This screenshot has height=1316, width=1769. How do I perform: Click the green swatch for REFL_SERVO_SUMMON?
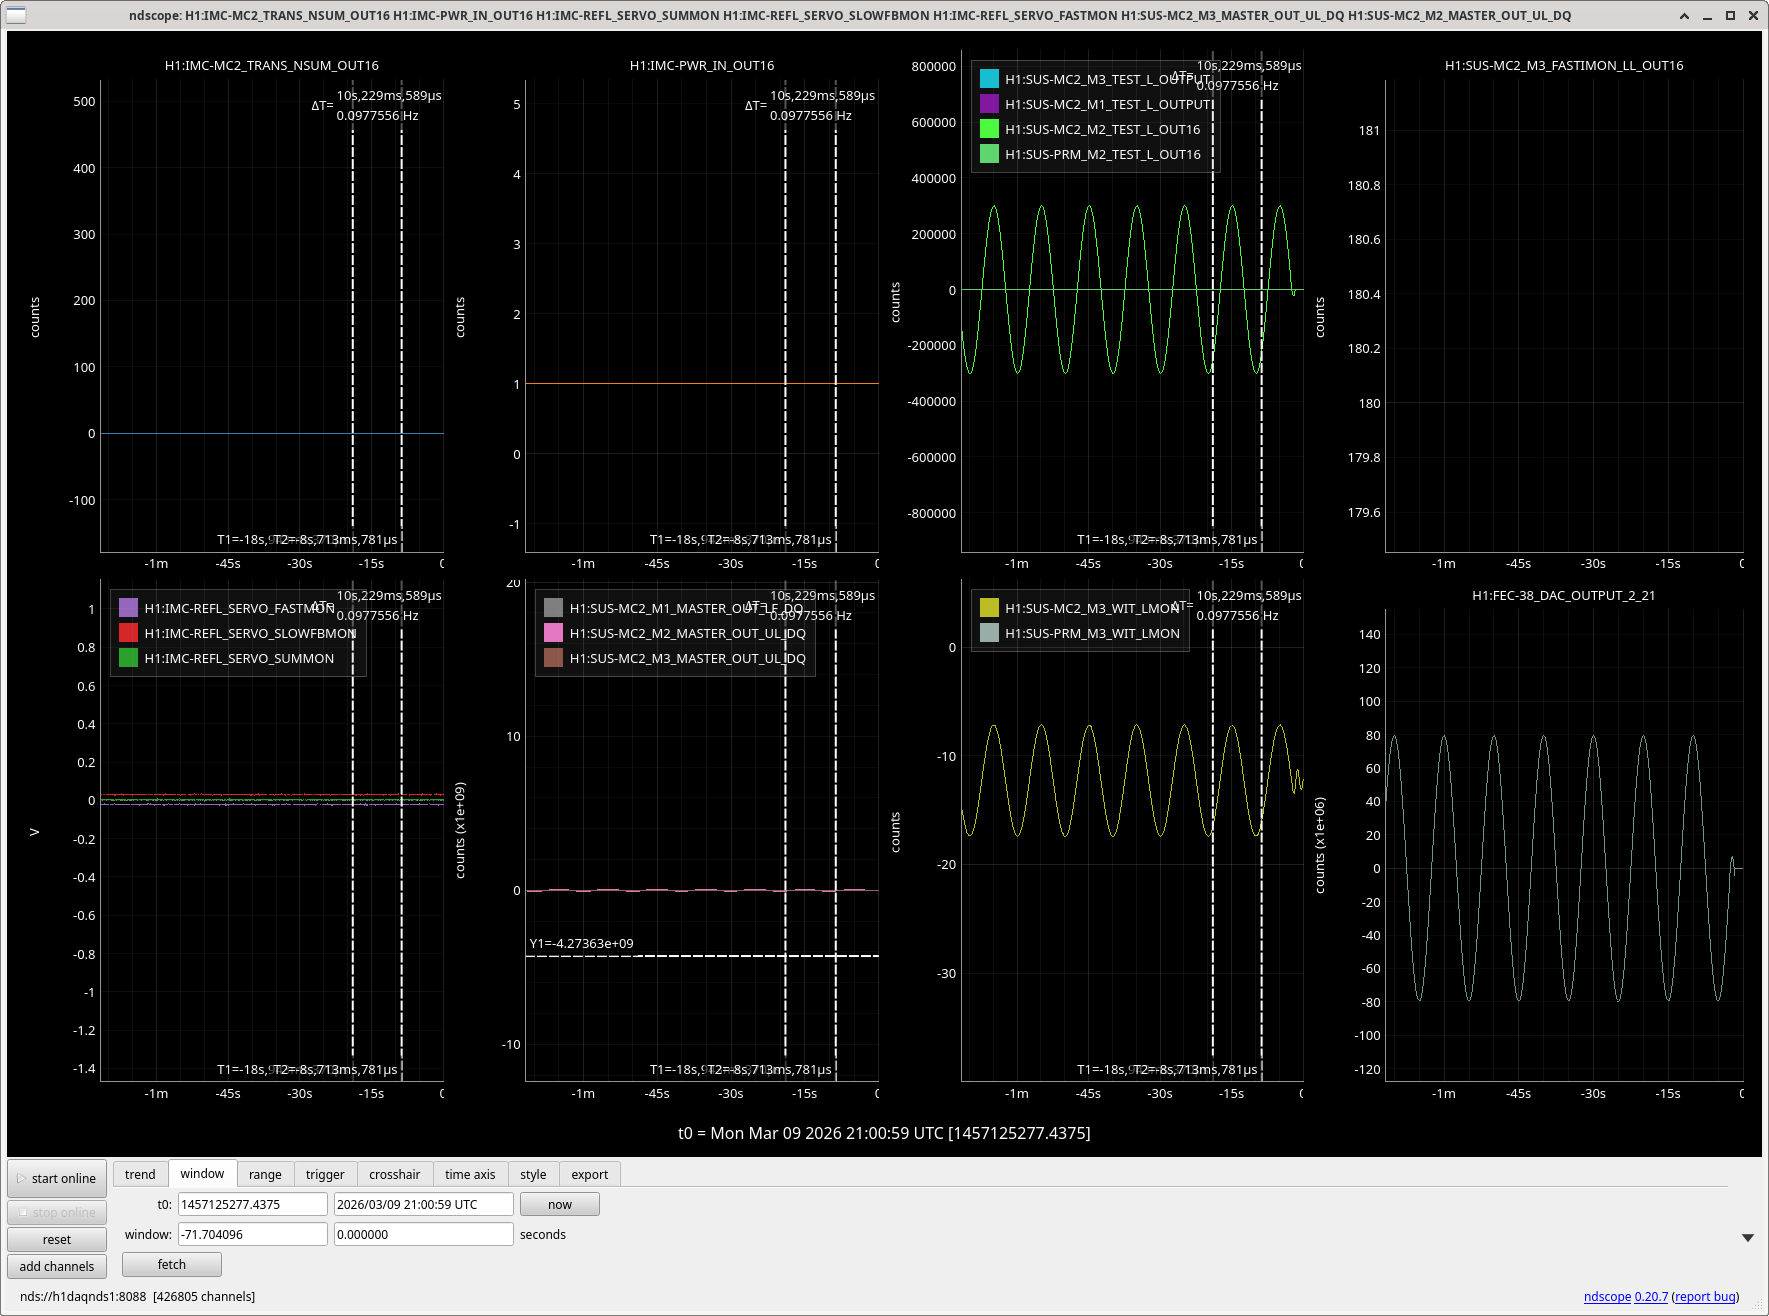click(x=128, y=658)
